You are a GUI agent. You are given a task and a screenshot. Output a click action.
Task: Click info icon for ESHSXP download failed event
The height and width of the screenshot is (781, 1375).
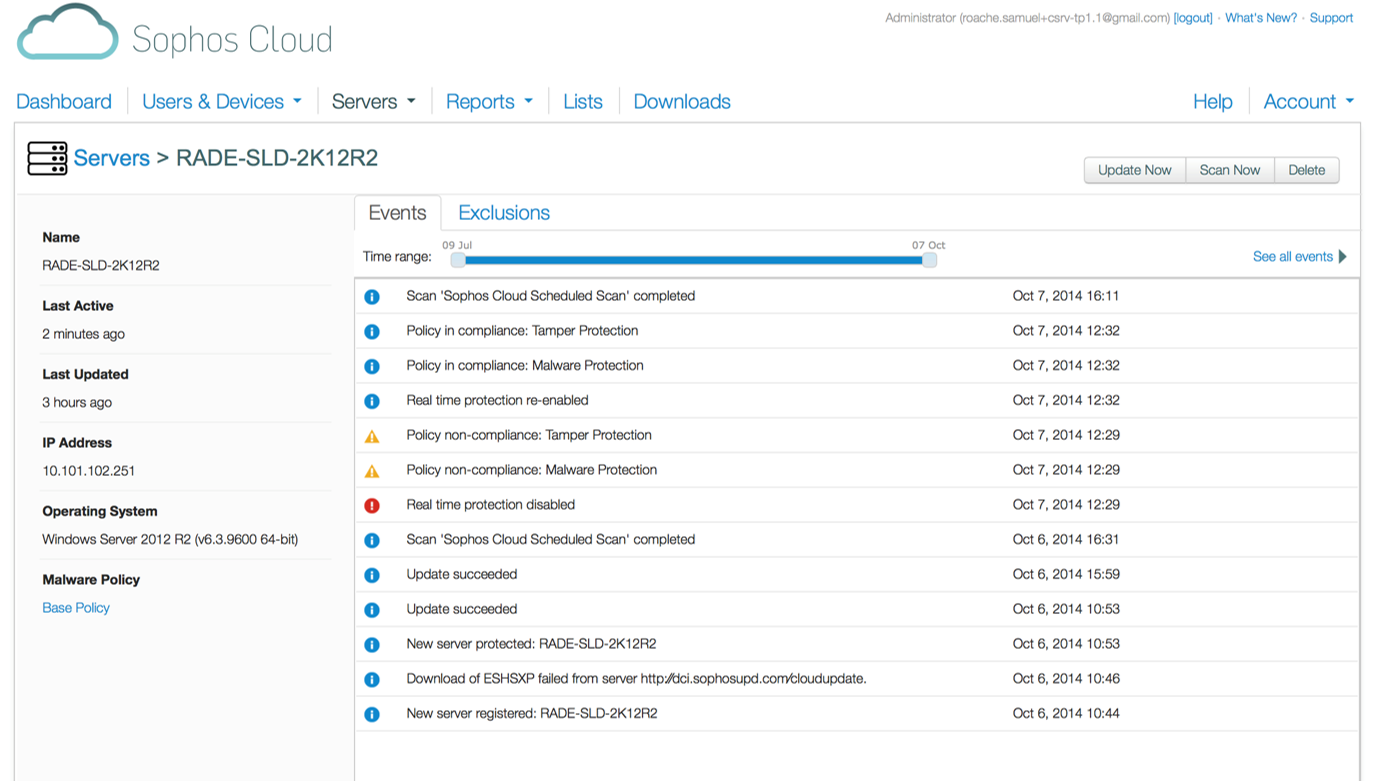pyautogui.click(x=372, y=679)
